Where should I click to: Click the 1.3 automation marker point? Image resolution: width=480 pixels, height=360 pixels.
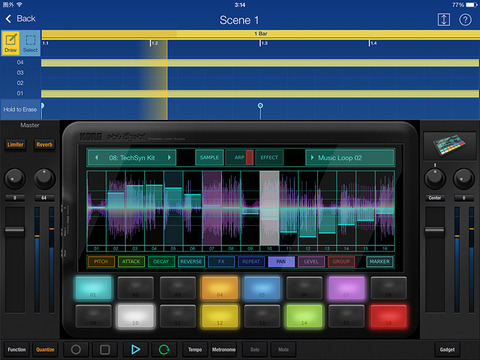point(260,106)
